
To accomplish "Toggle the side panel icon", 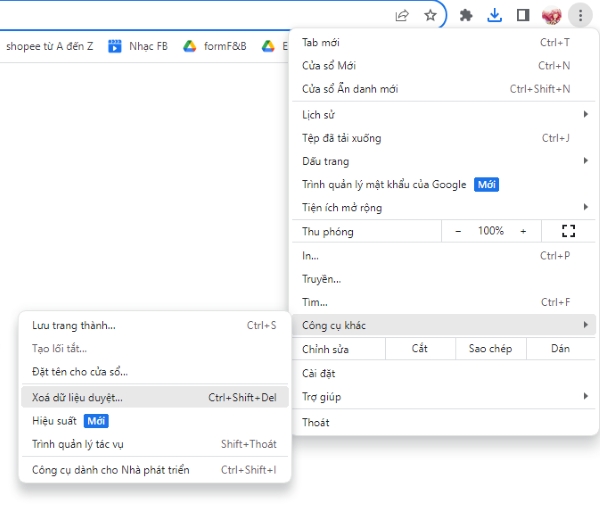I will [522, 15].
